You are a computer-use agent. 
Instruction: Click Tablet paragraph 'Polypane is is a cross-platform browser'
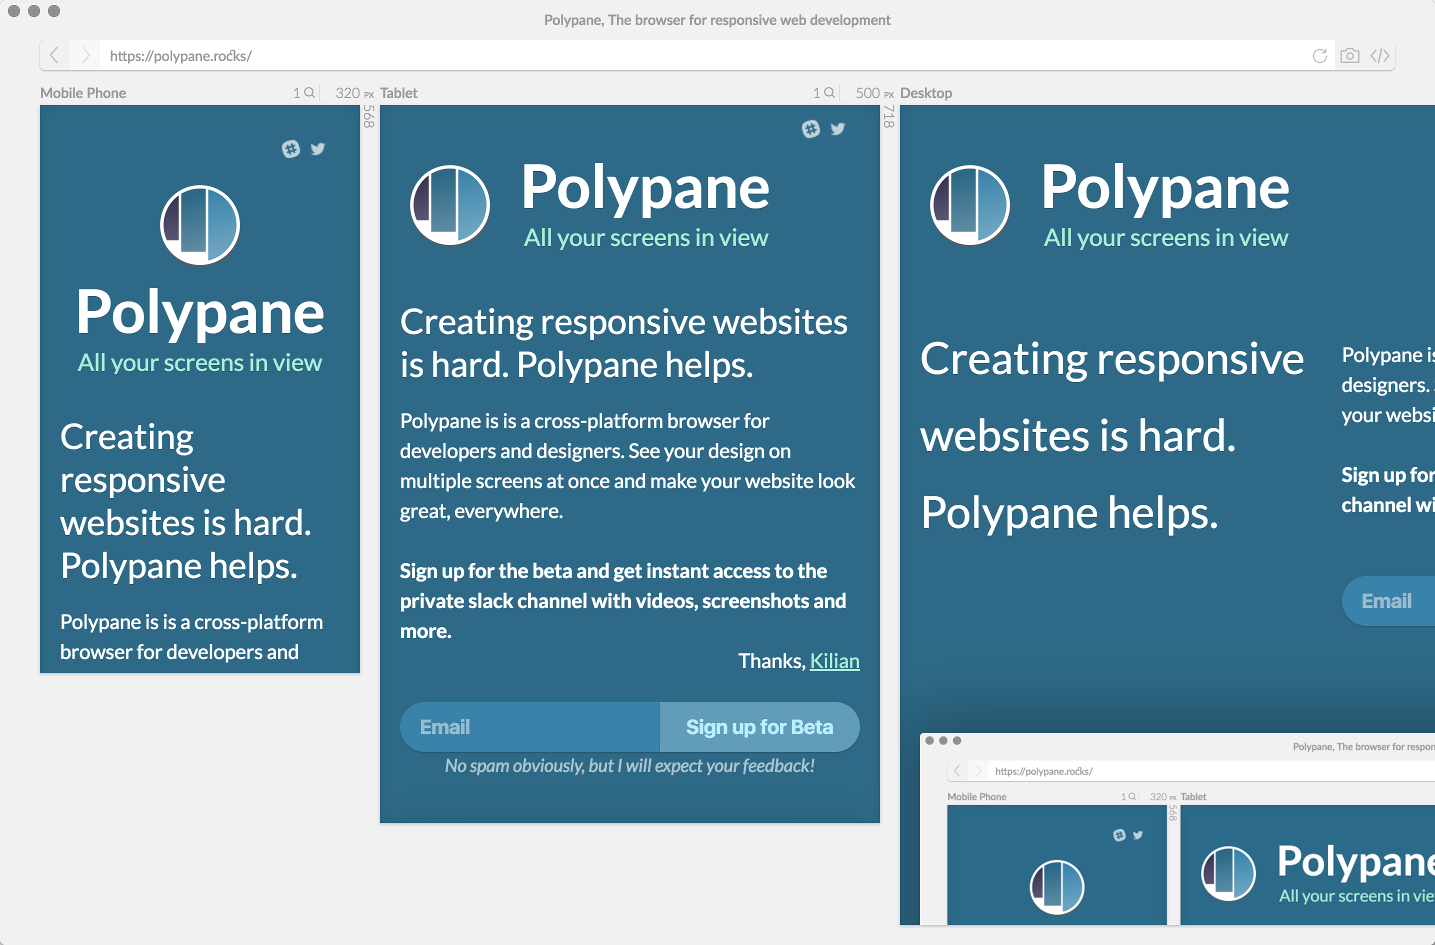click(628, 466)
